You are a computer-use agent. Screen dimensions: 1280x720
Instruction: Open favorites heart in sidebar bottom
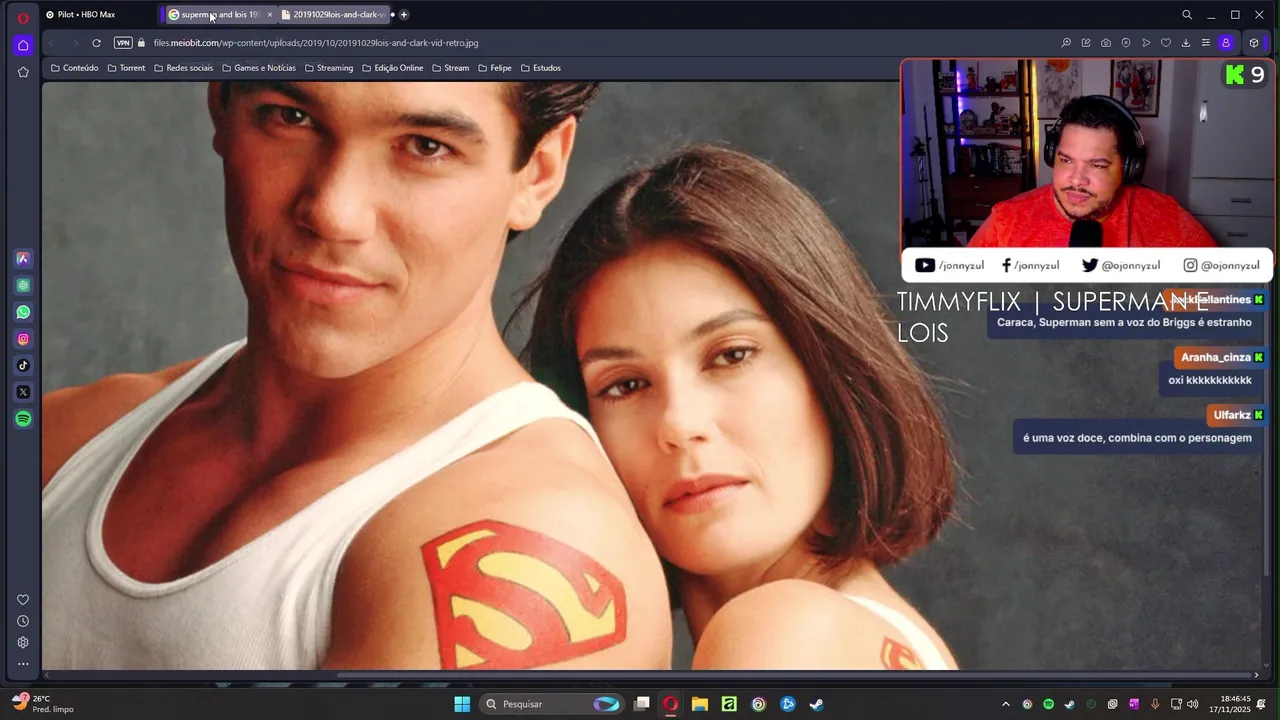23,600
